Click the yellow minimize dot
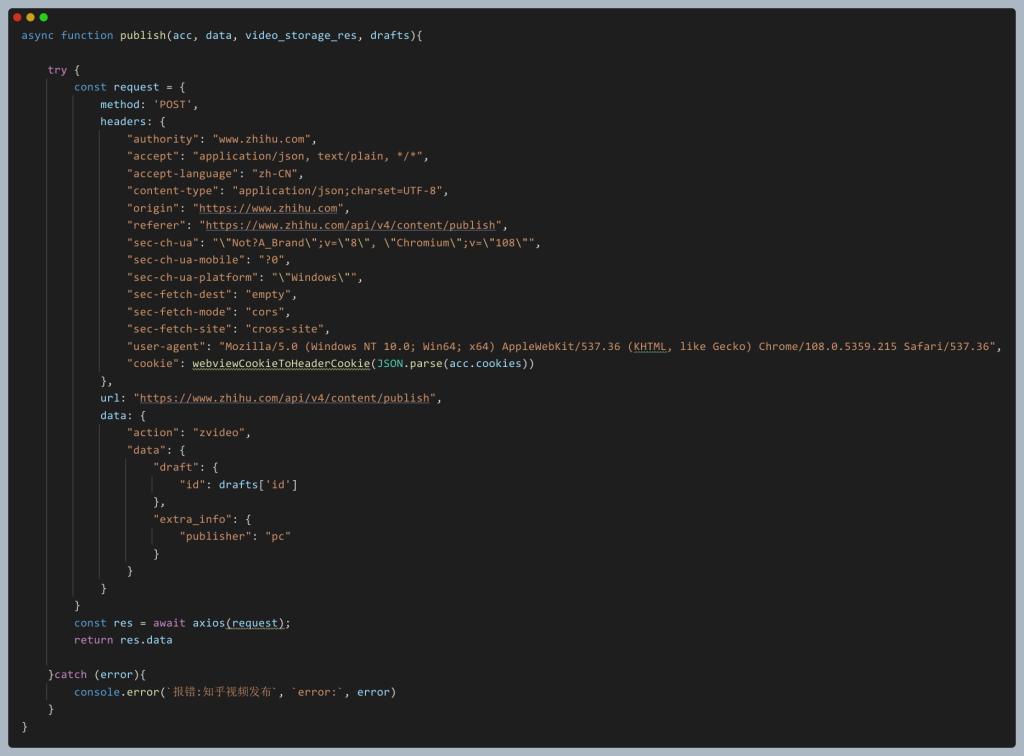 pos(30,17)
